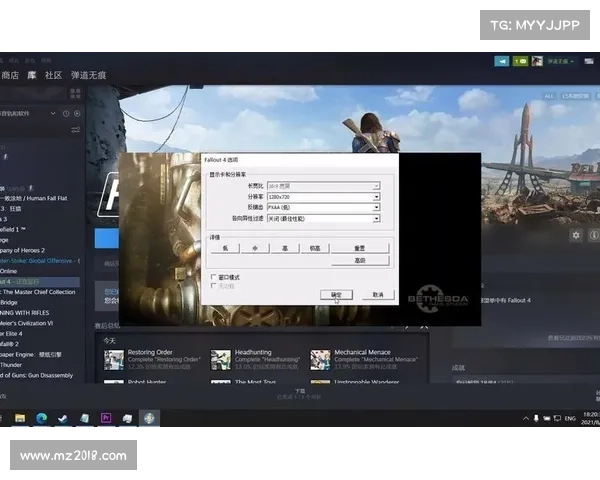Click the blue play button on Fallout 4 page
Image resolution: width=600 pixels, height=480 pixels.
pyautogui.click(x=107, y=238)
